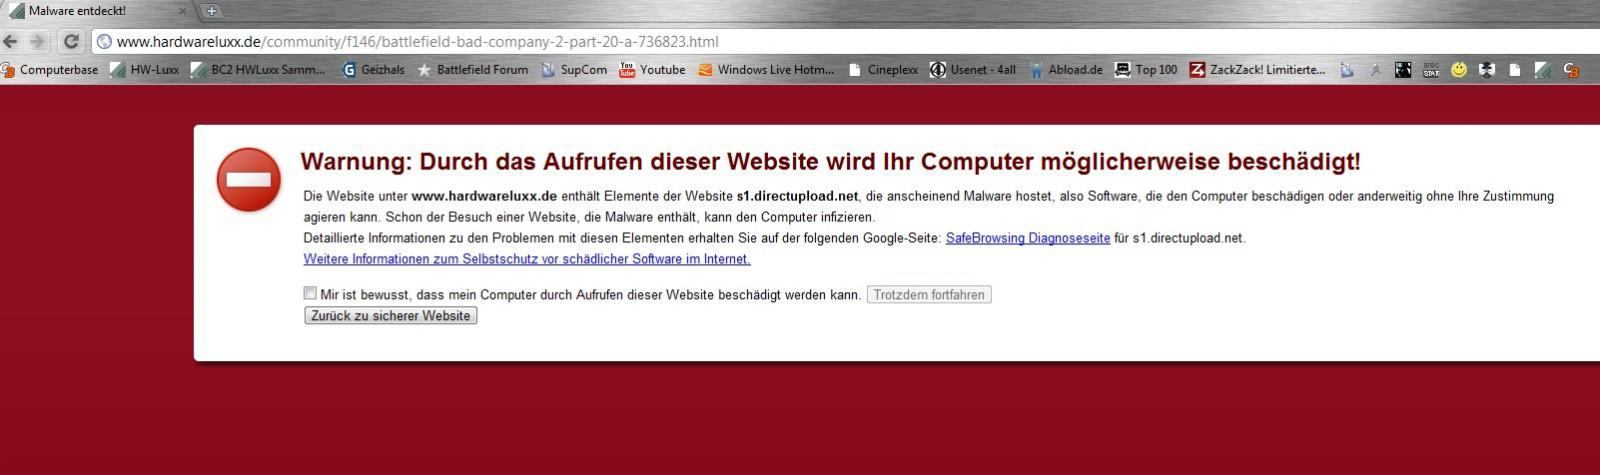Click the URL address bar

845,42
